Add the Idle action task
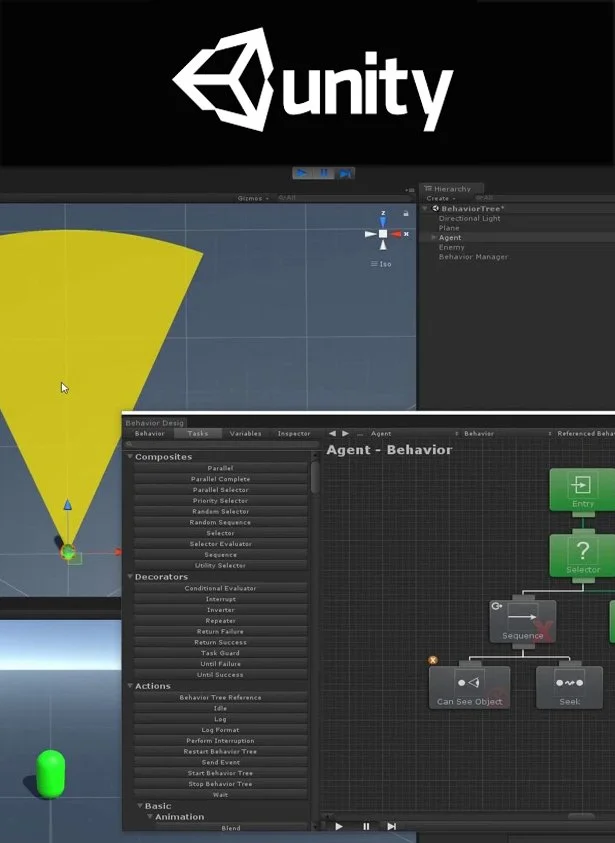 [220, 708]
